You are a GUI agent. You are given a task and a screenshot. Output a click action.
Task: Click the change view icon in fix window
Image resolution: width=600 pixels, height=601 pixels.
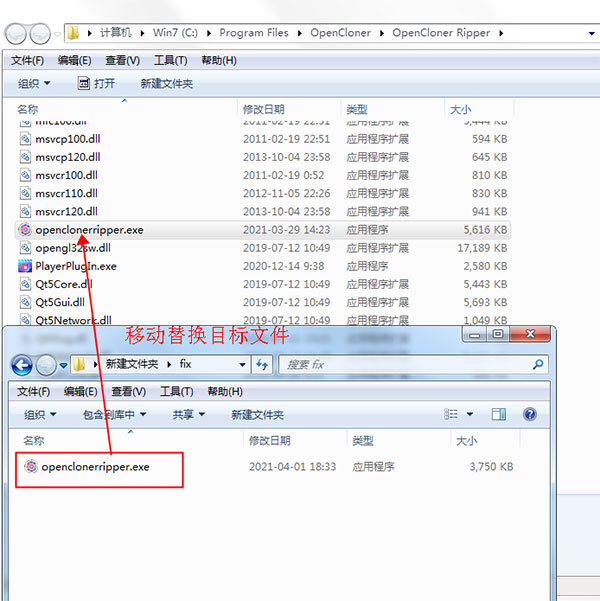[451, 414]
